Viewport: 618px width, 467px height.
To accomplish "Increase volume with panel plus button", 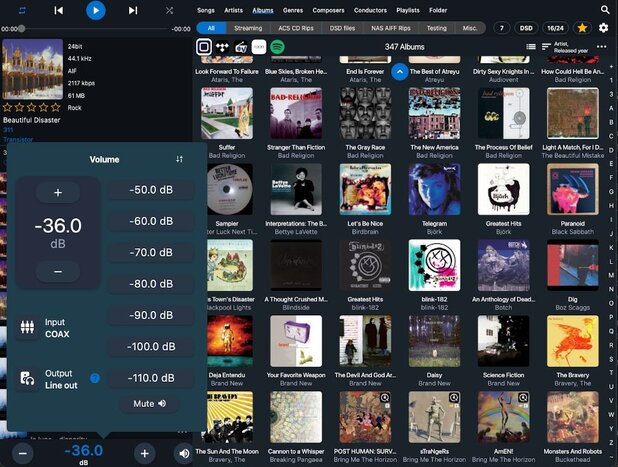I will coord(58,193).
